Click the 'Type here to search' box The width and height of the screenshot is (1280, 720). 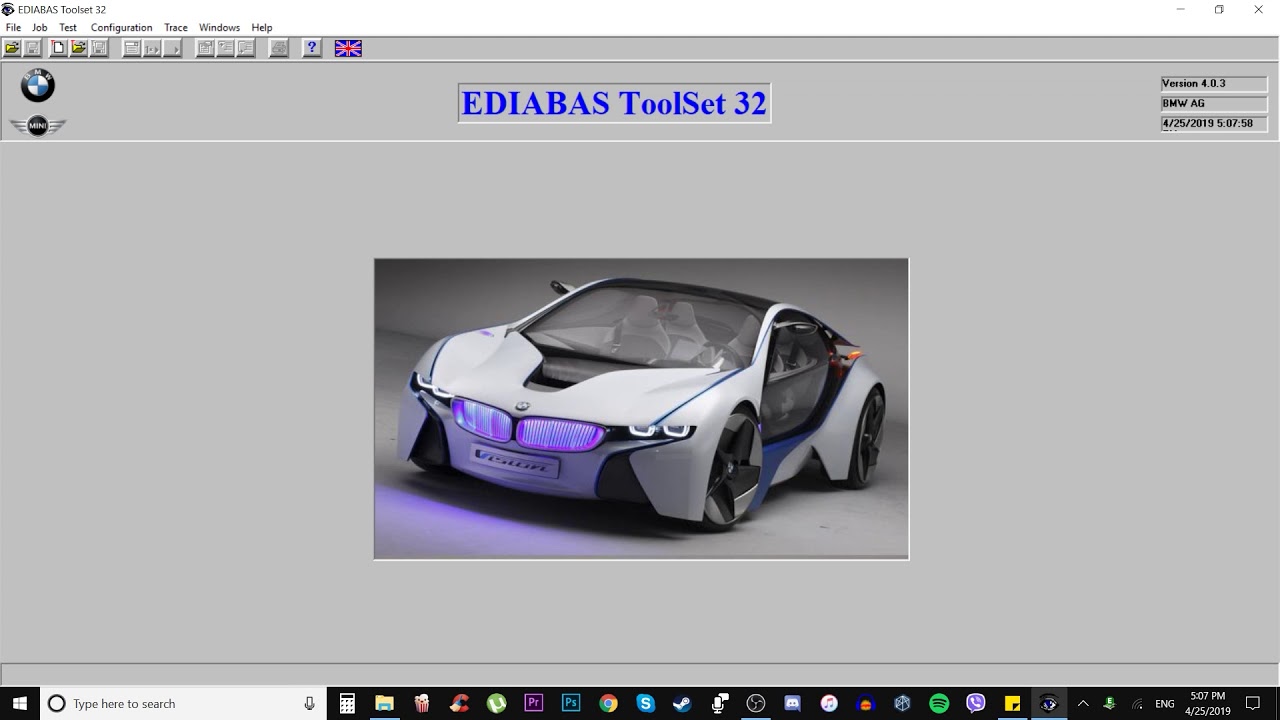click(x=183, y=704)
